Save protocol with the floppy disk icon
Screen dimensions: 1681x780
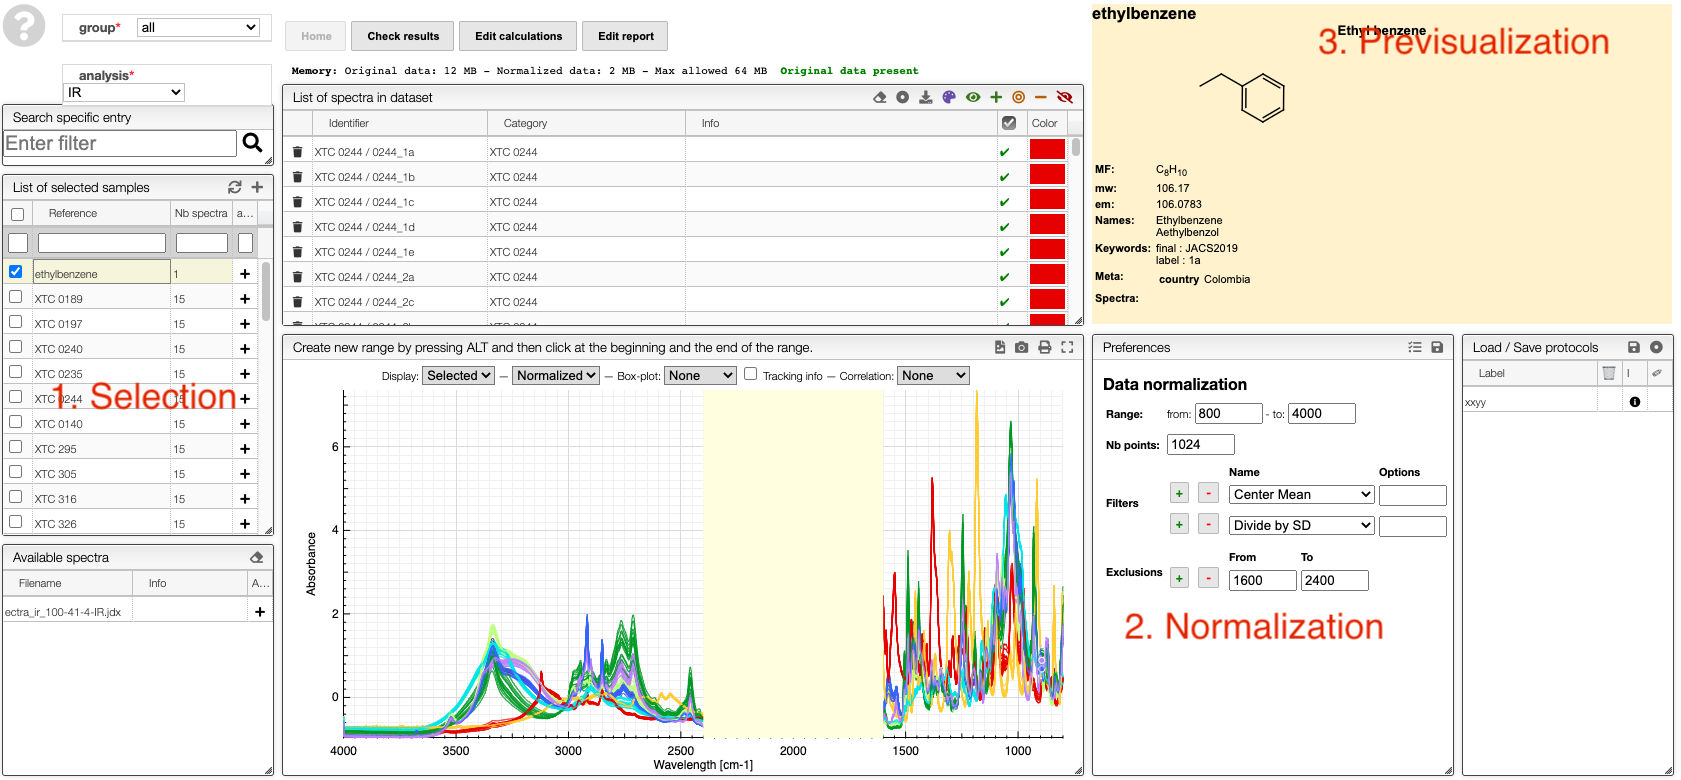(x=1634, y=347)
